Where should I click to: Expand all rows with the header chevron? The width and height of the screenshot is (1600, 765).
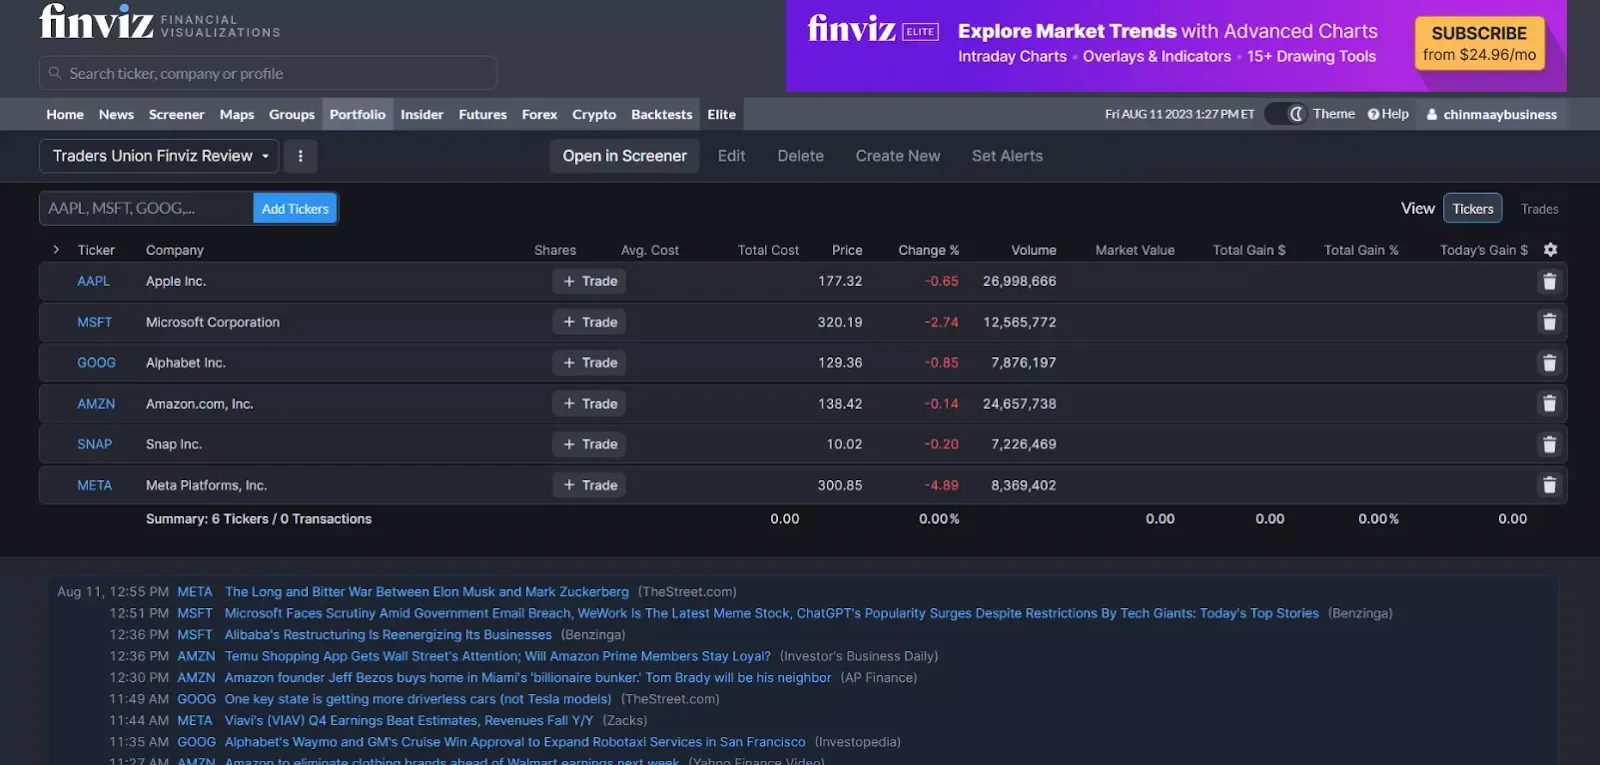click(x=56, y=250)
